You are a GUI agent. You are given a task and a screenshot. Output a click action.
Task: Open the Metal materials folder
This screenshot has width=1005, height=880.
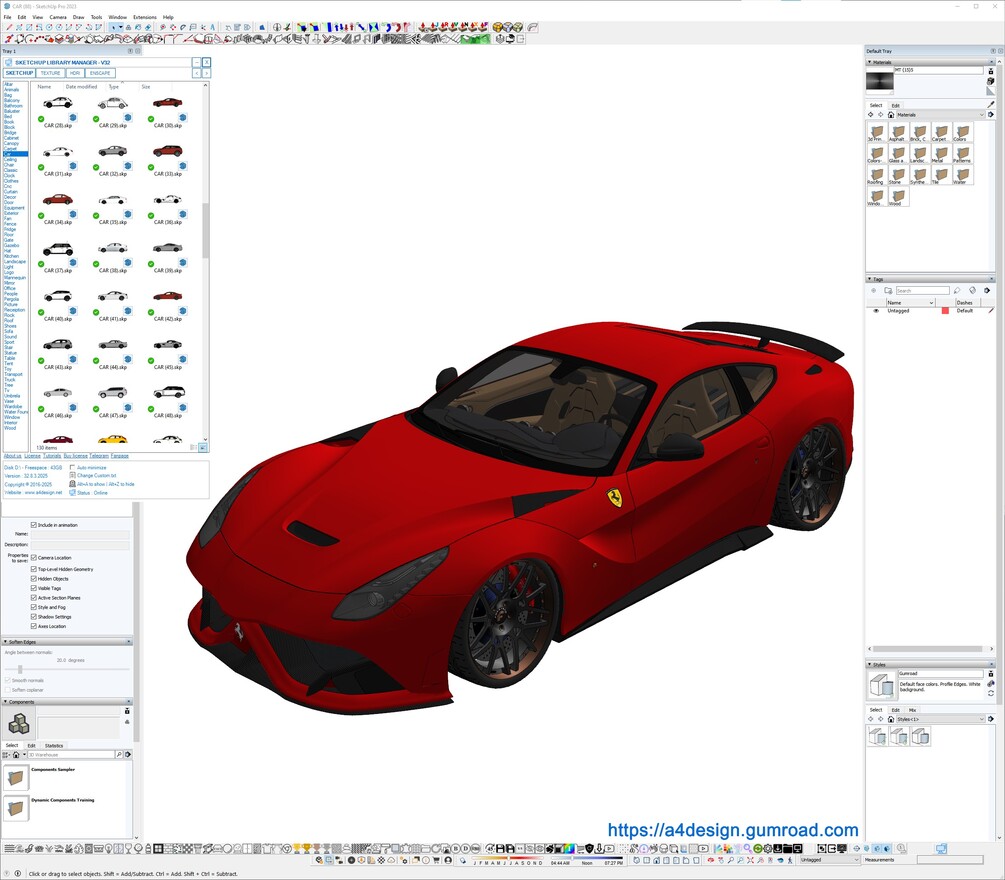coord(940,153)
